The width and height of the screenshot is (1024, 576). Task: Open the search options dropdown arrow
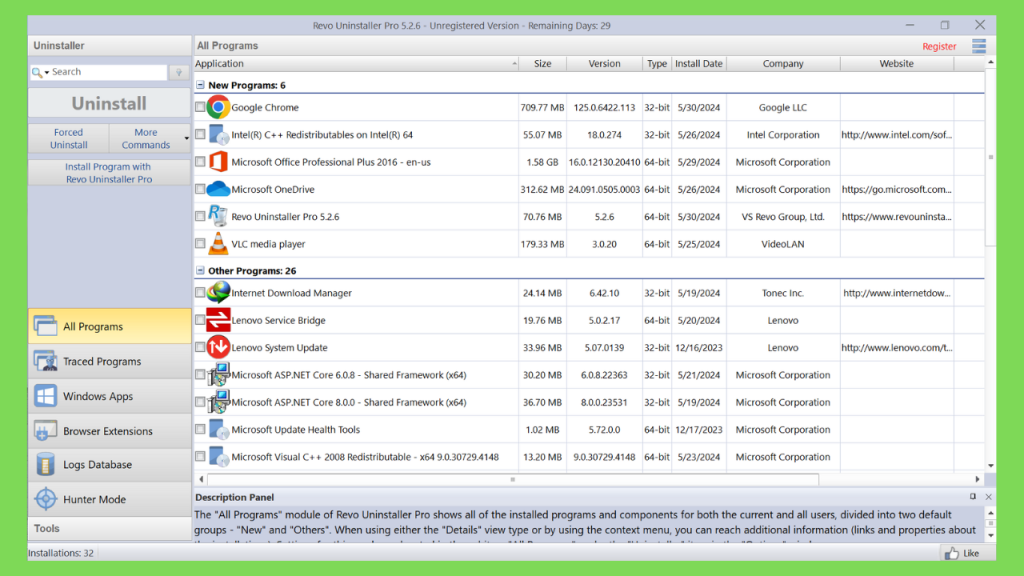[x=47, y=72]
